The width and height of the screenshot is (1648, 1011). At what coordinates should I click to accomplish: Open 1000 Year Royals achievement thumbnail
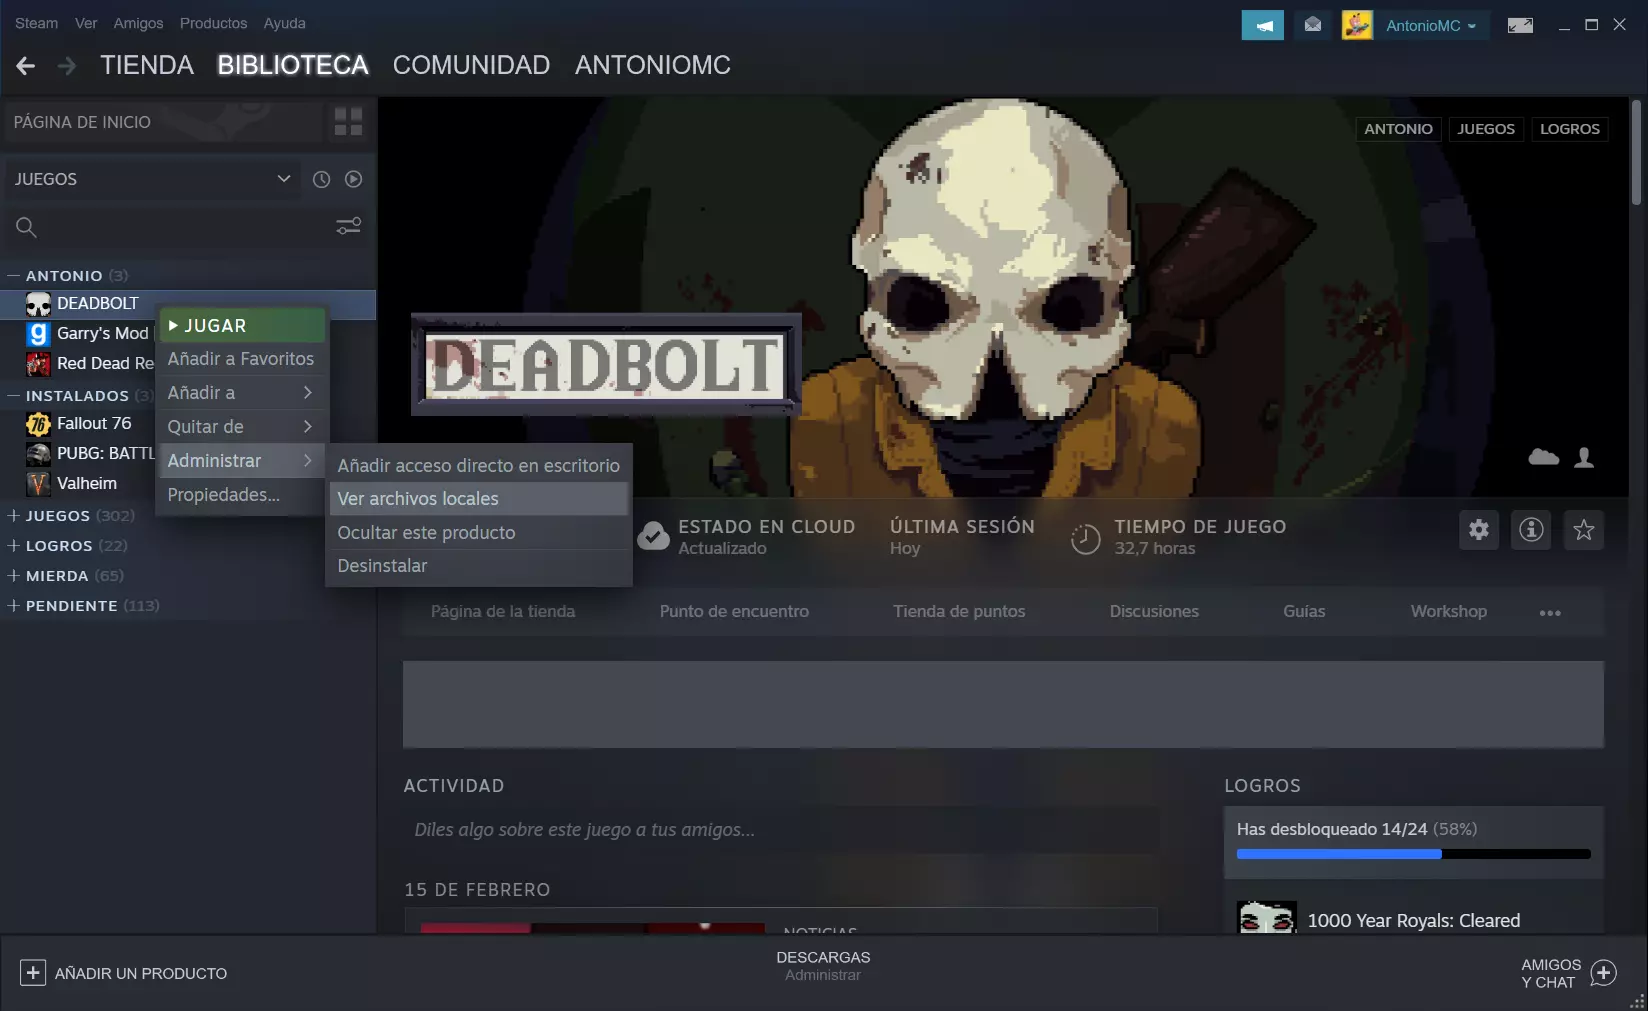(x=1267, y=917)
